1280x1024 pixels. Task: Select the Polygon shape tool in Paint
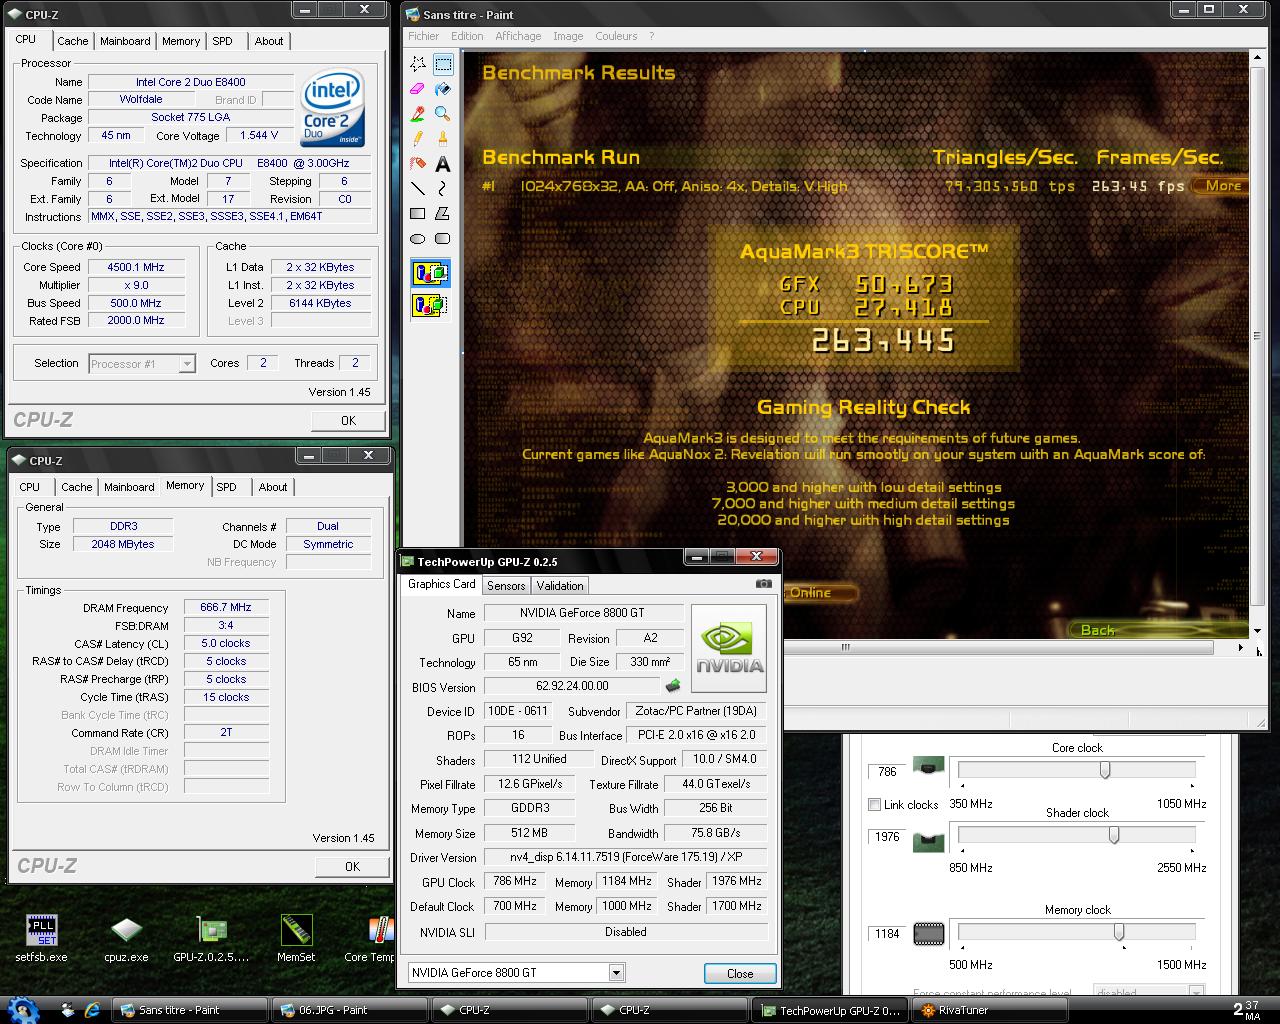click(442, 214)
